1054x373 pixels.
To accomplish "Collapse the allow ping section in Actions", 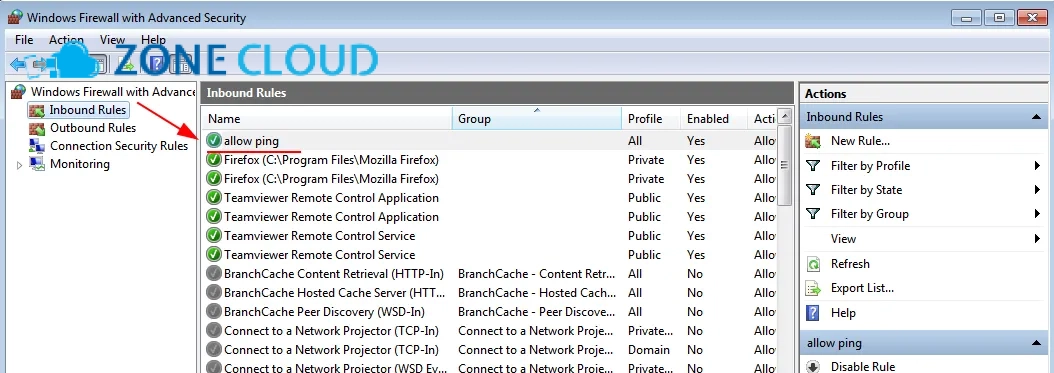I will click(1036, 343).
